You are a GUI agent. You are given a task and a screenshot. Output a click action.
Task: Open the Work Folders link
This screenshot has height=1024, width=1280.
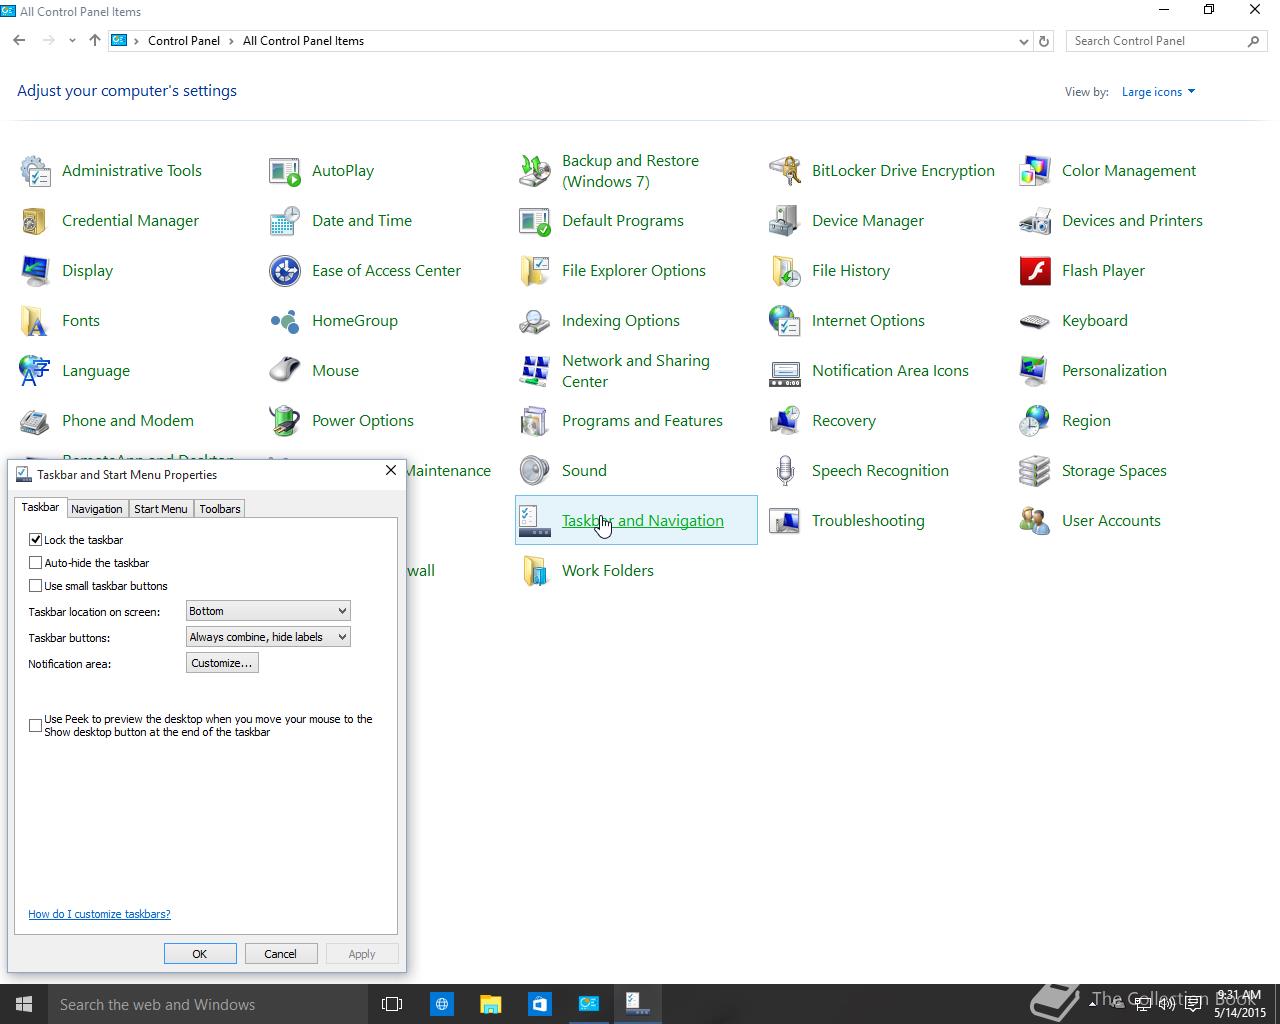point(608,571)
